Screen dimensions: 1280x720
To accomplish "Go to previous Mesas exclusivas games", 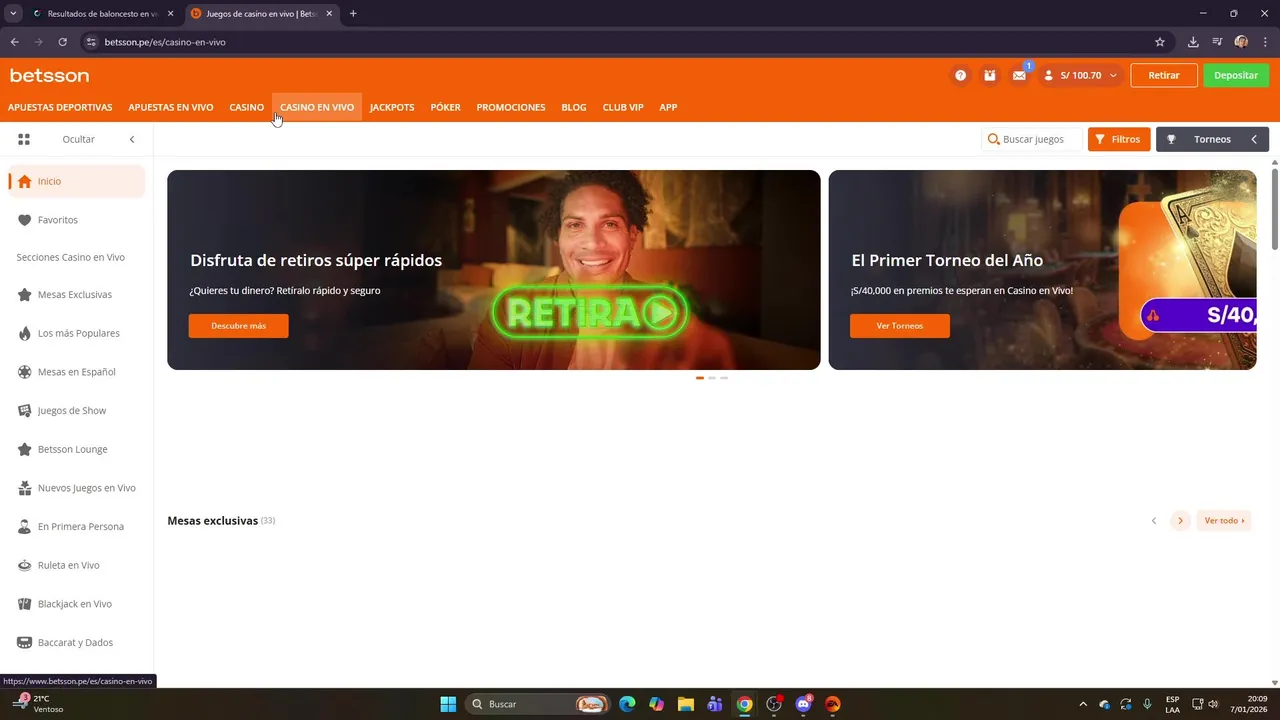I will point(1154,521).
